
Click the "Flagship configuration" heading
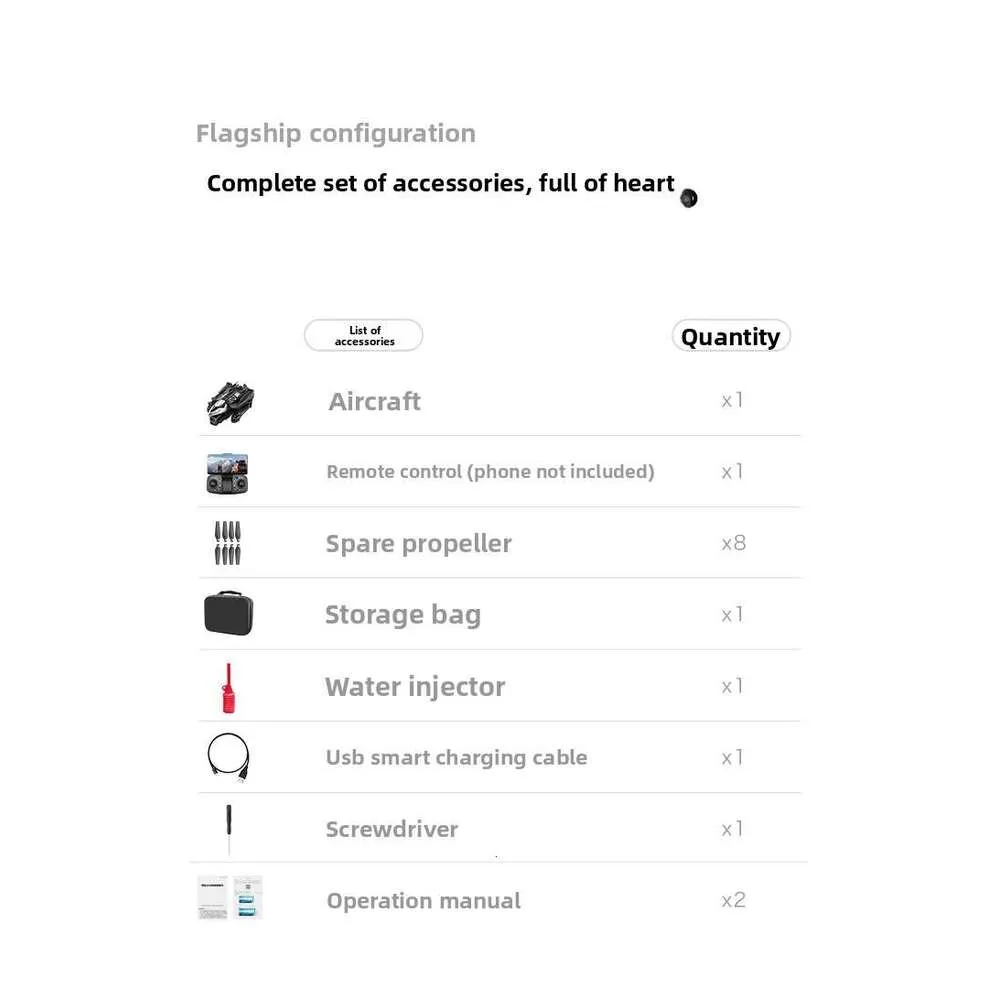coord(336,133)
